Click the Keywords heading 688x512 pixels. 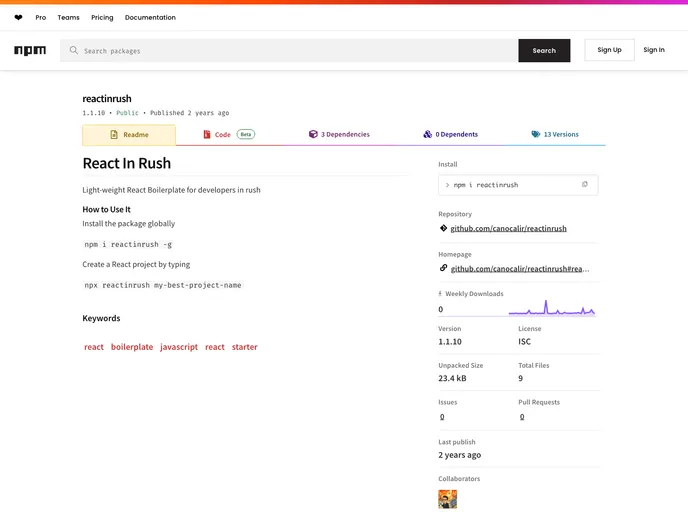pyautogui.click(x=101, y=318)
